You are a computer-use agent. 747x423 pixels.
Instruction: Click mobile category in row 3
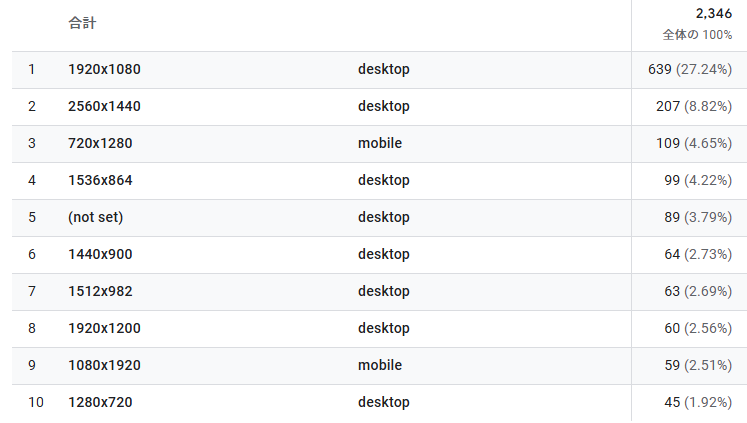coord(380,143)
